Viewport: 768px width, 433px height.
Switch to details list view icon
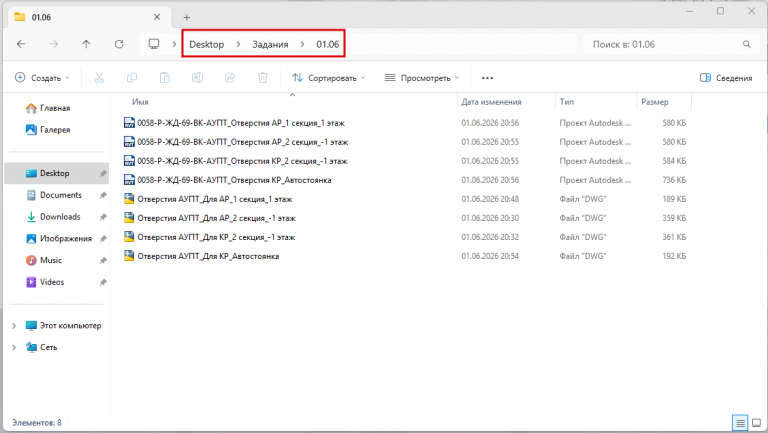tap(740, 422)
